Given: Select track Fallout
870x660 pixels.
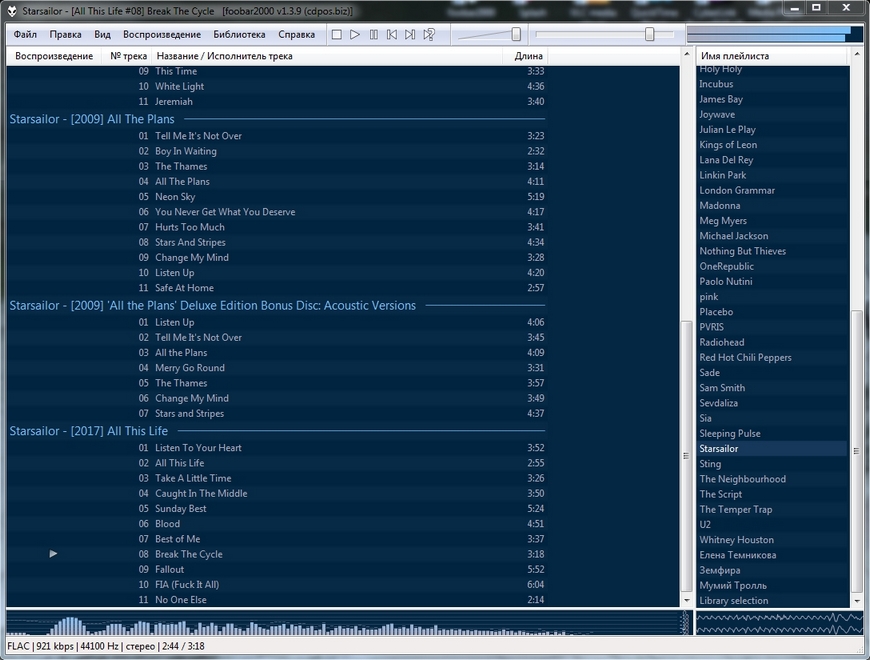Looking at the screenshot, I should click(x=277, y=570).
